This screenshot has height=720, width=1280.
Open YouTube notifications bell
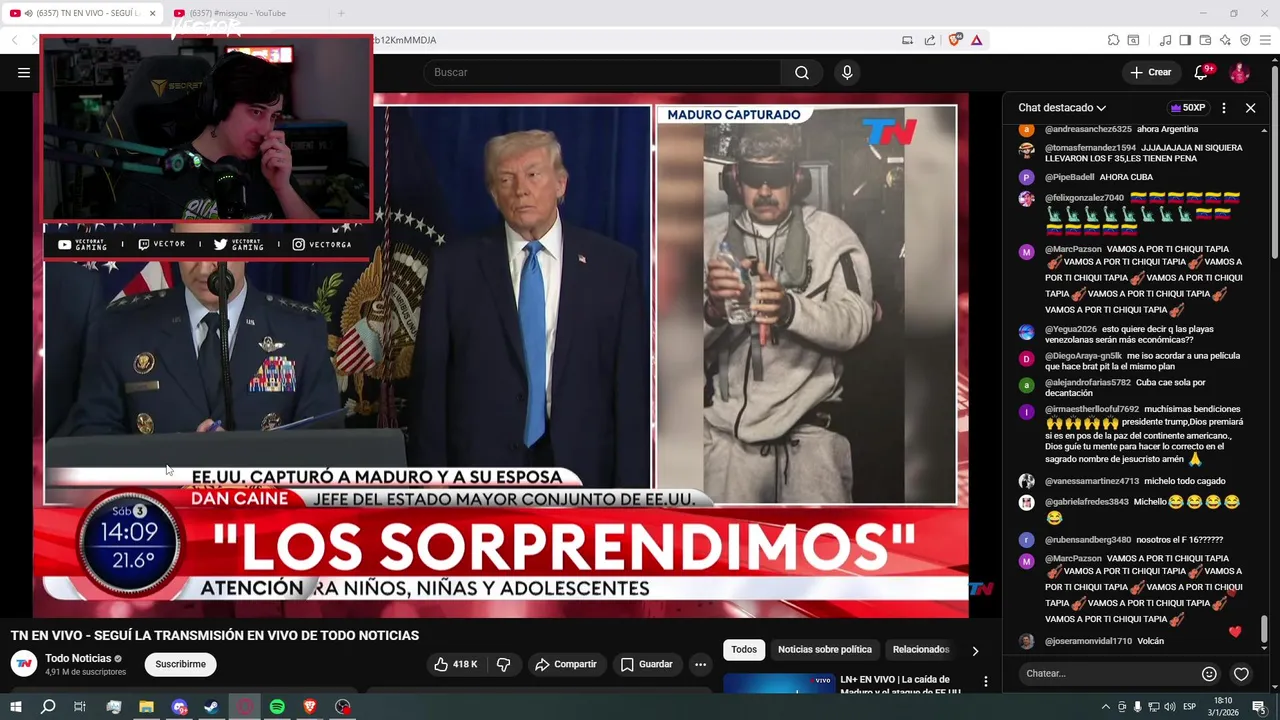(1203, 72)
